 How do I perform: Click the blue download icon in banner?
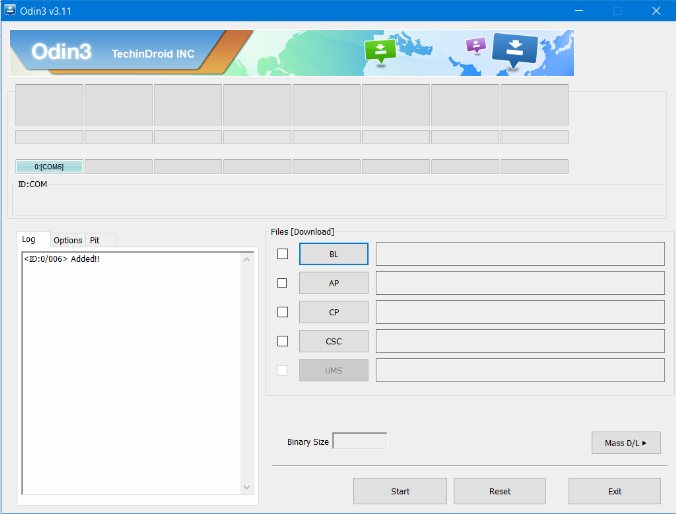click(x=515, y=50)
